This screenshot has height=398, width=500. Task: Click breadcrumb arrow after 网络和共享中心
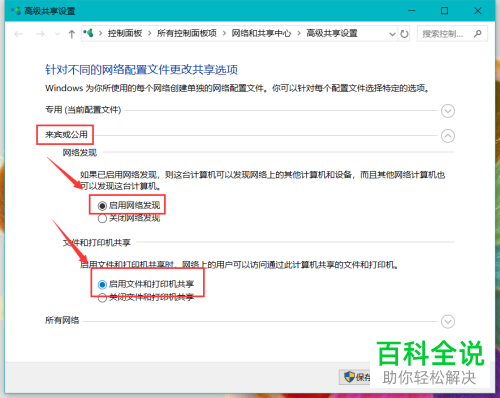(x=299, y=33)
